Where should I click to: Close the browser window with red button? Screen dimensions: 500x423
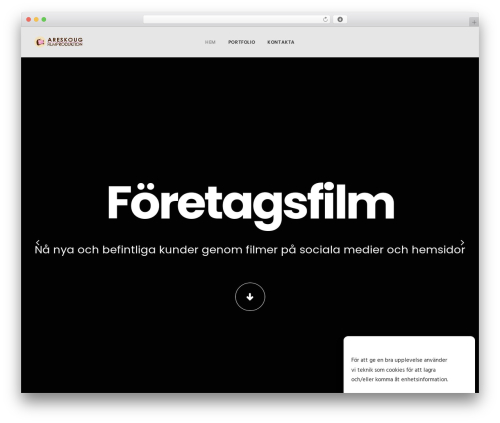29,19
